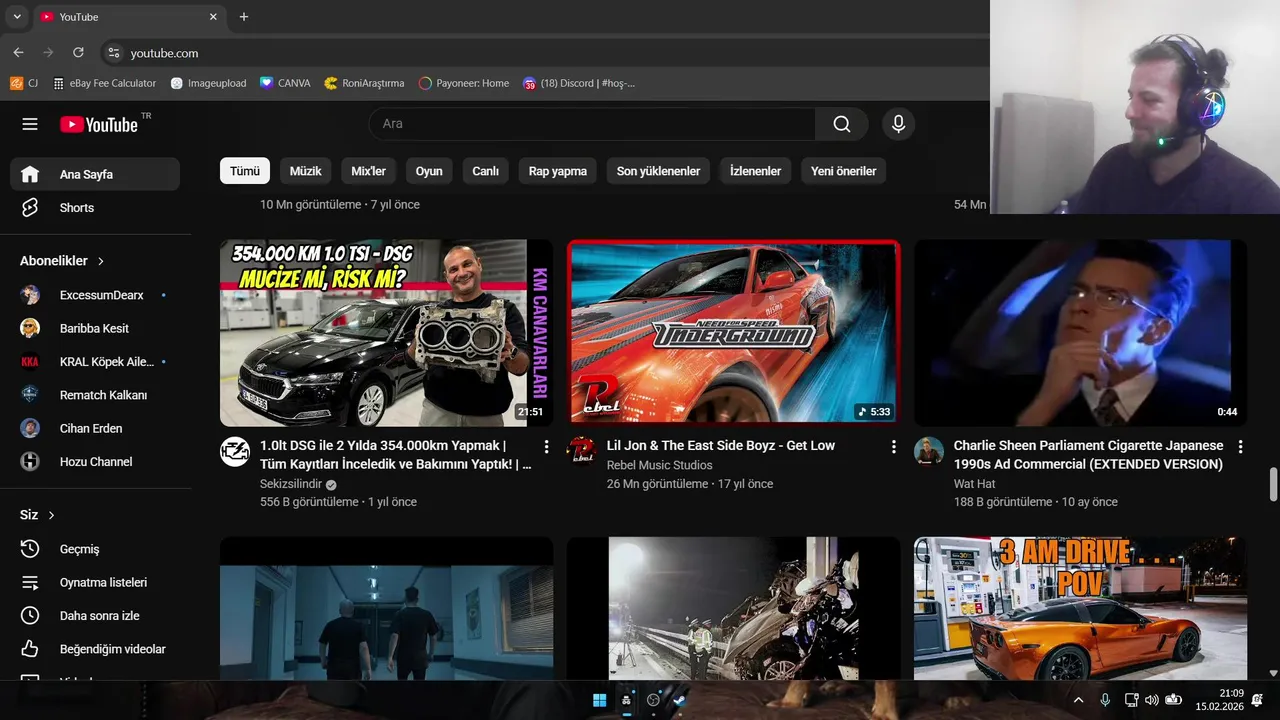
Task: Open the Imageupload bookmark
Action: point(208,83)
